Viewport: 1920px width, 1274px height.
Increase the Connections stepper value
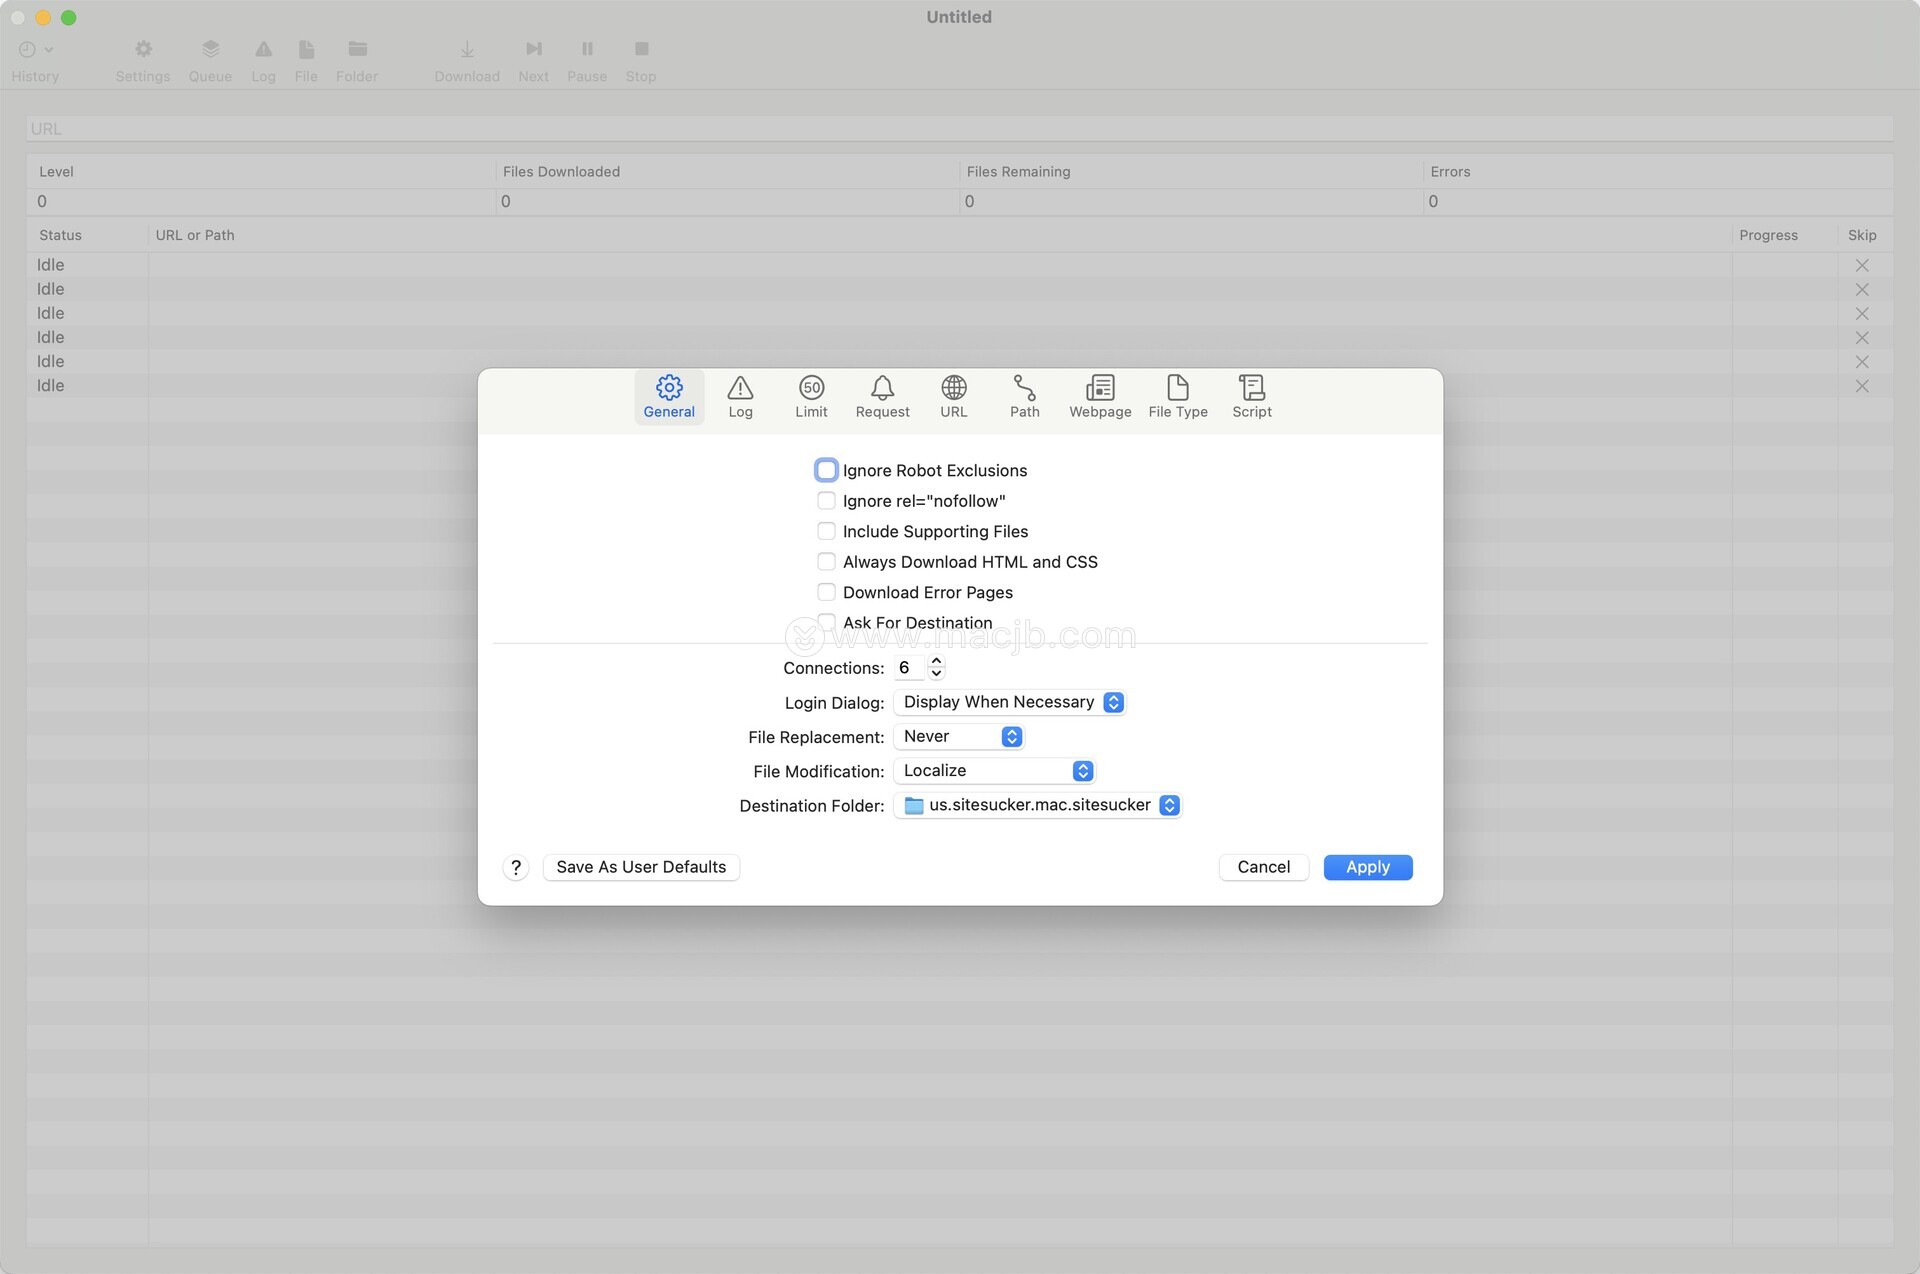[x=936, y=661]
